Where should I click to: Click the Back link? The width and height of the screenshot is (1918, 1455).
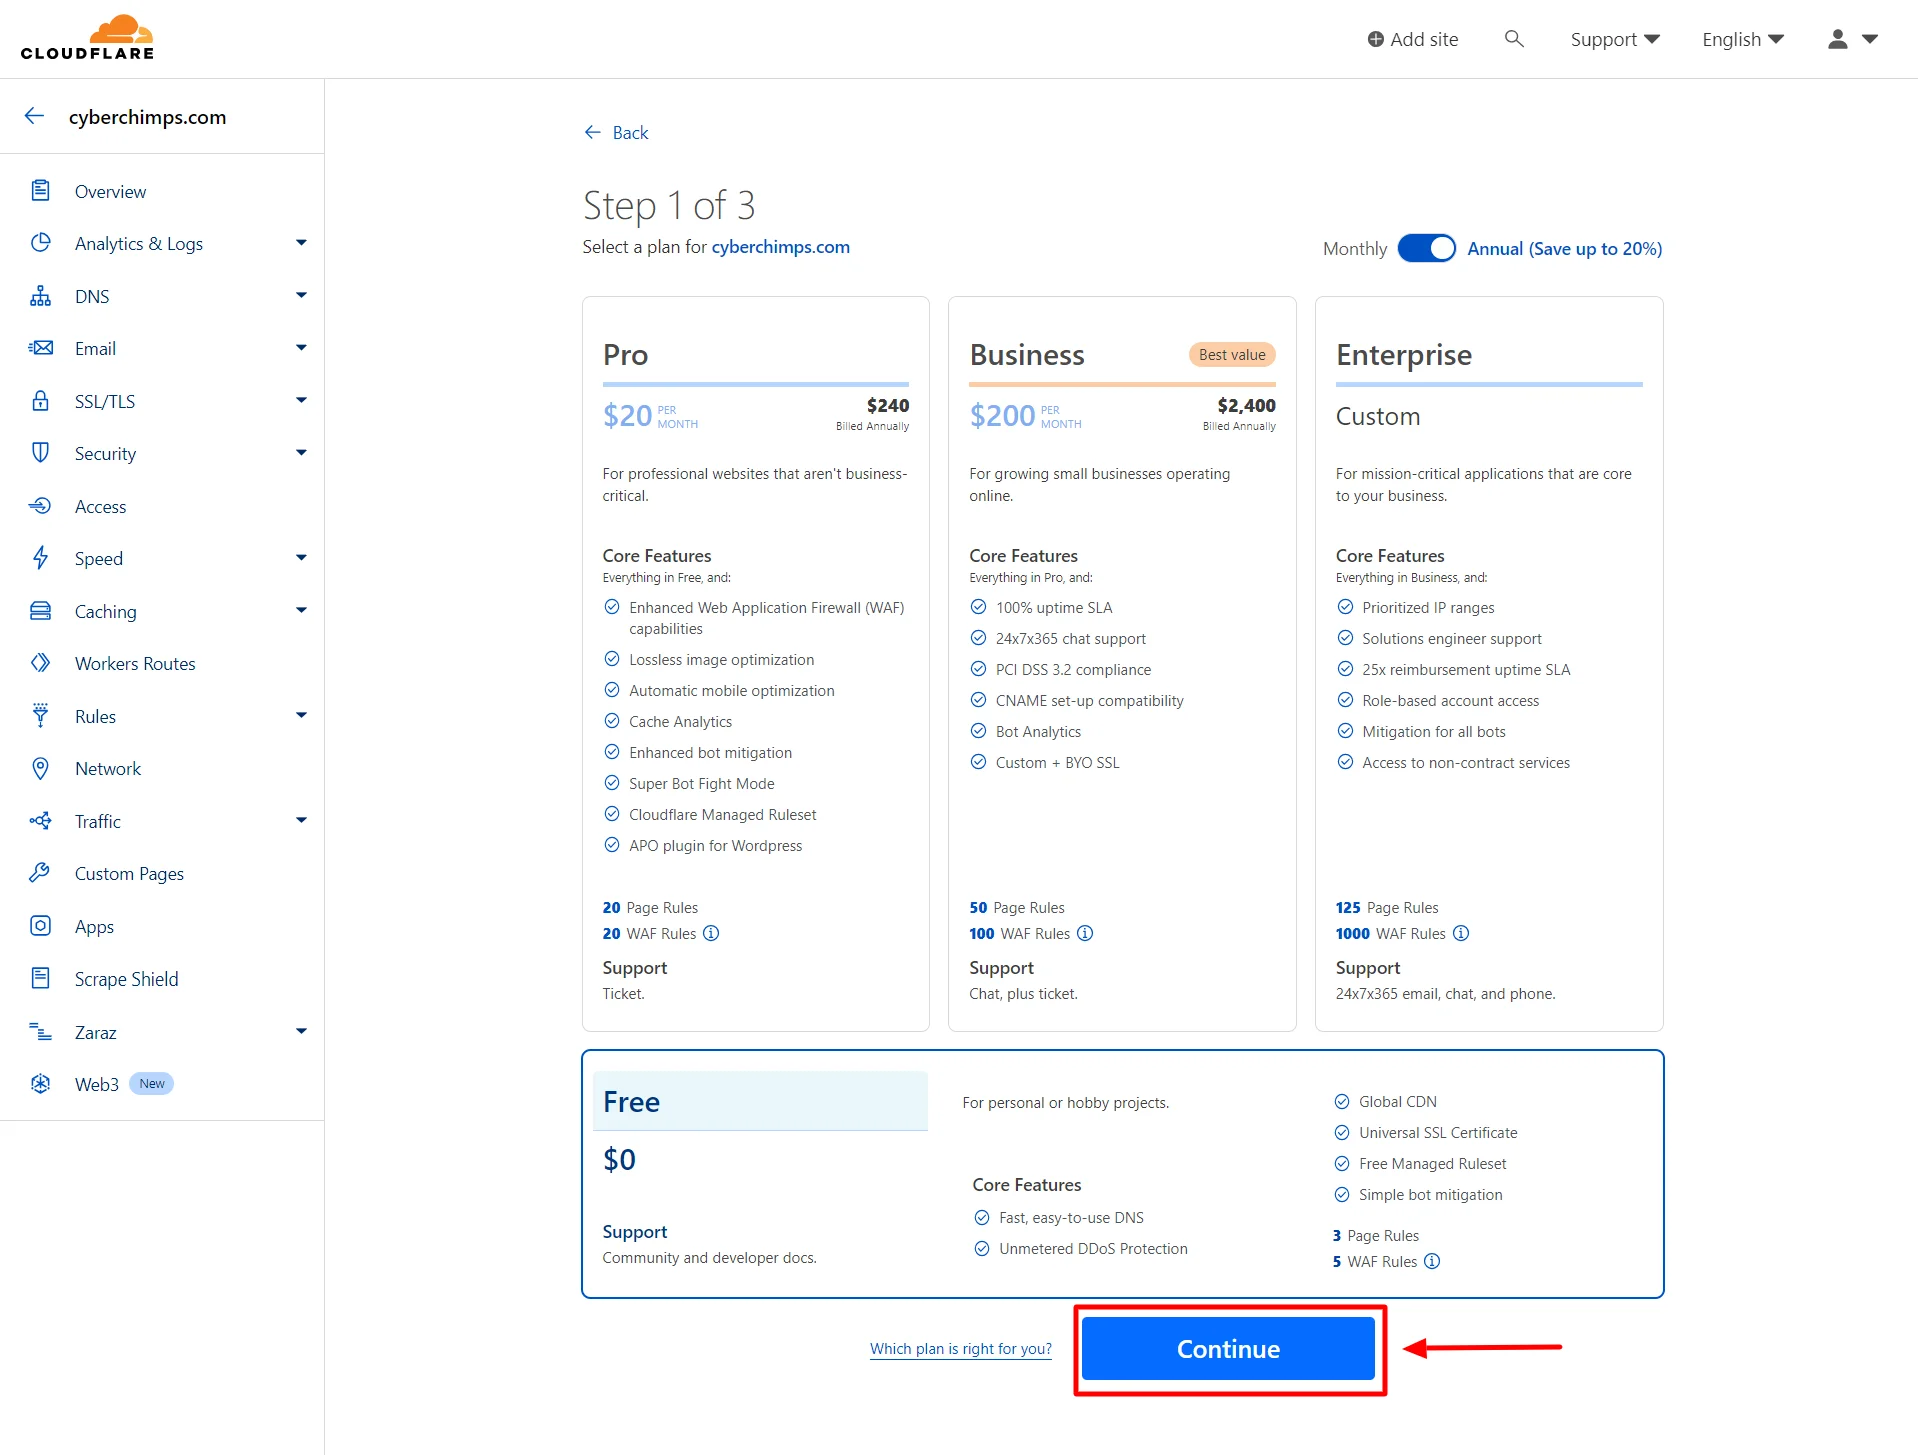click(x=616, y=133)
